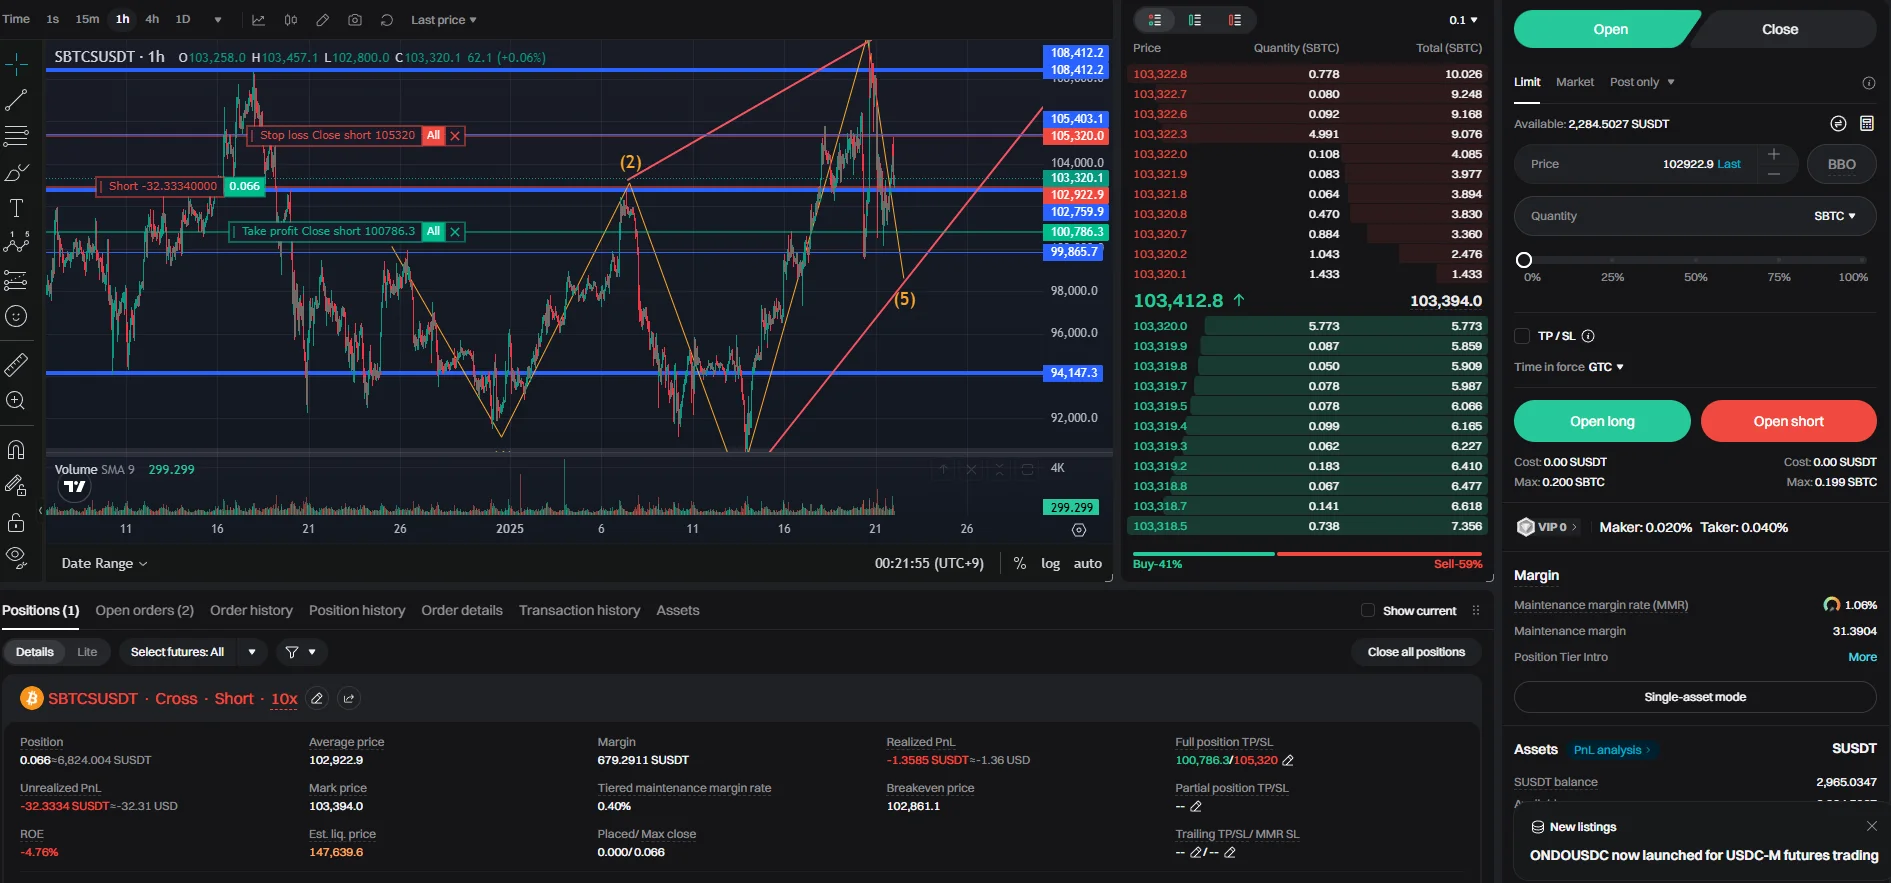Open the Post only dropdown
This screenshot has height=883, width=1891.
(1642, 82)
